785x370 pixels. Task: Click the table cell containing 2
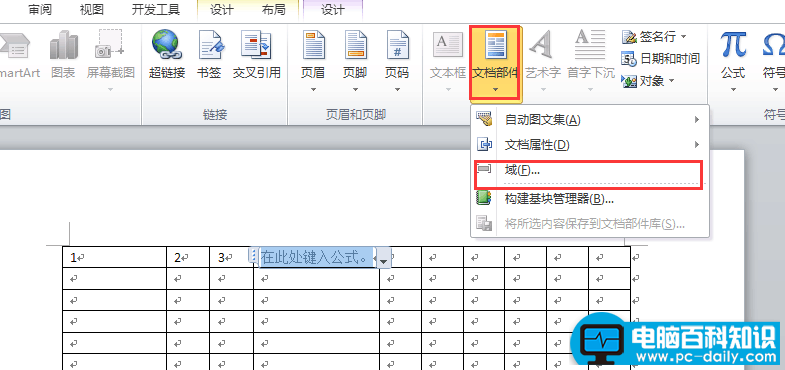pyautogui.click(x=188, y=257)
